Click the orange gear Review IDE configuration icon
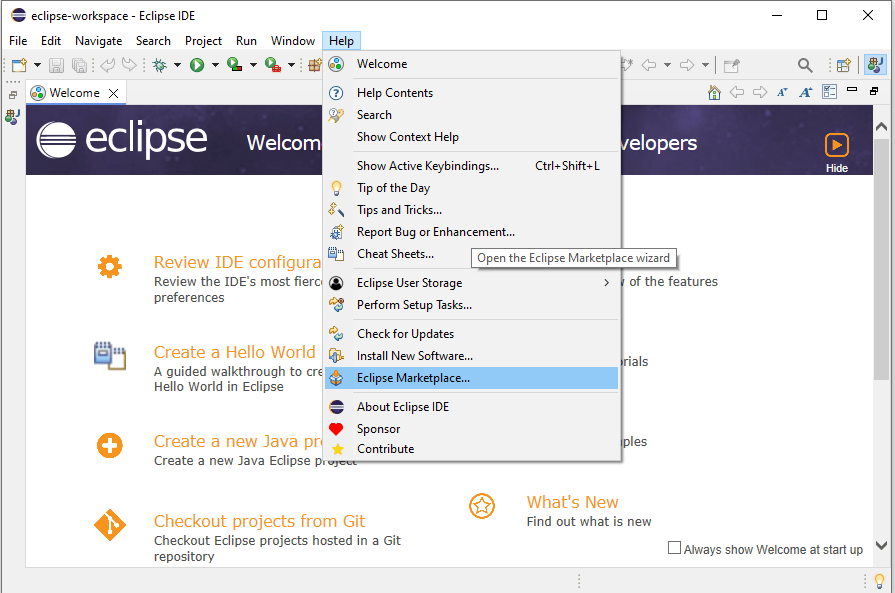The image size is (895, 593). point(110,267)
